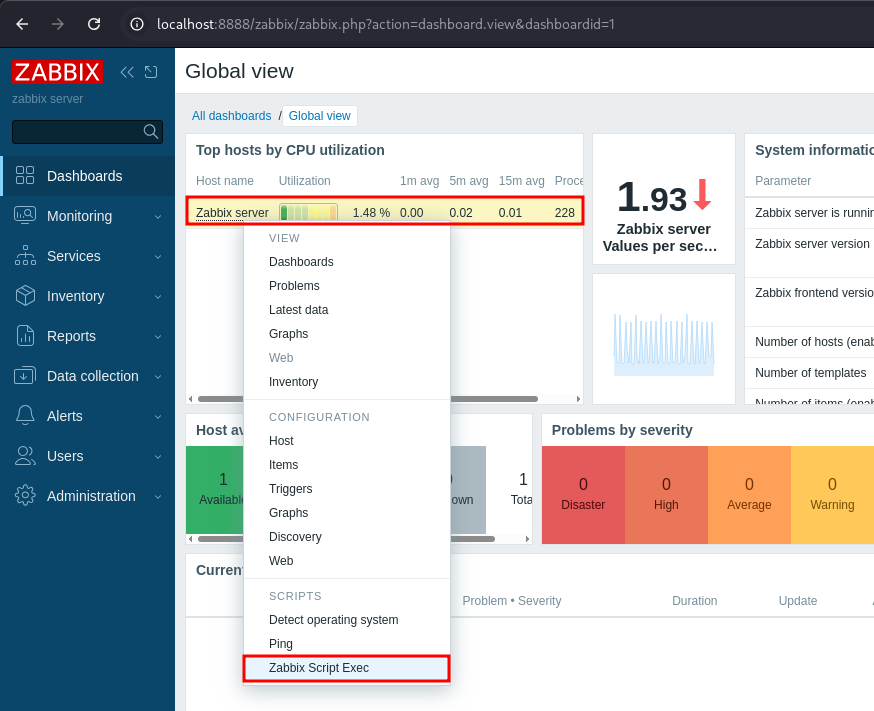Click the Users people icon
874x711 pixels.
tap(25, 456)
